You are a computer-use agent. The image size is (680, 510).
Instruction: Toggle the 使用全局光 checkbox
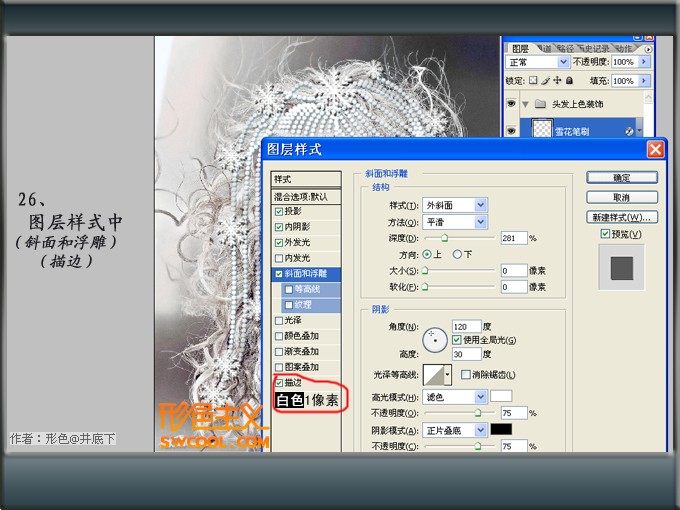(x=456, y=340)
